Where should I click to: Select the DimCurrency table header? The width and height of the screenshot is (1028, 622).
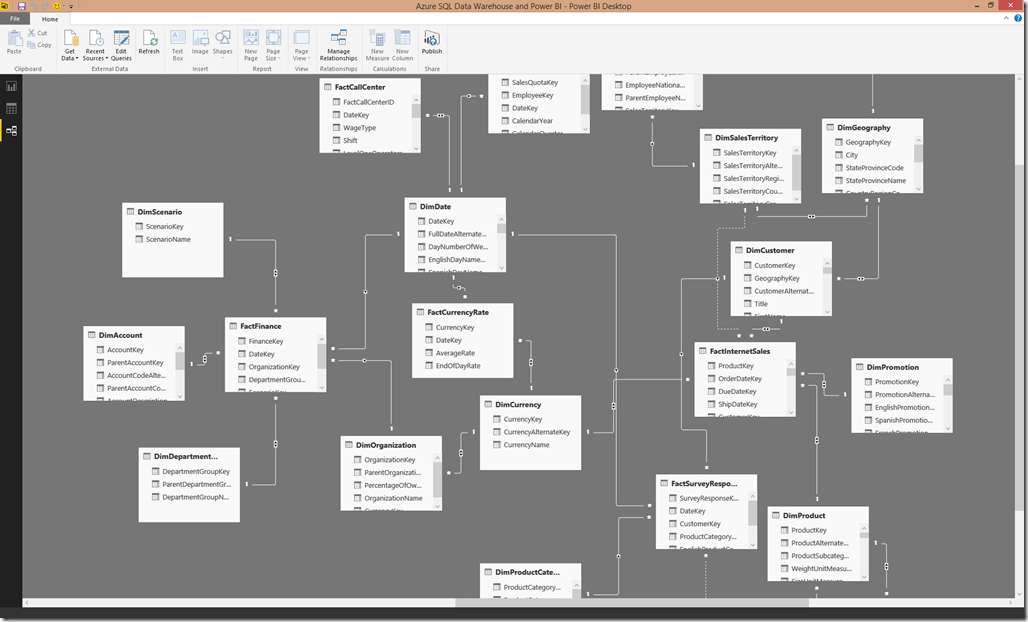pos(530,404)
